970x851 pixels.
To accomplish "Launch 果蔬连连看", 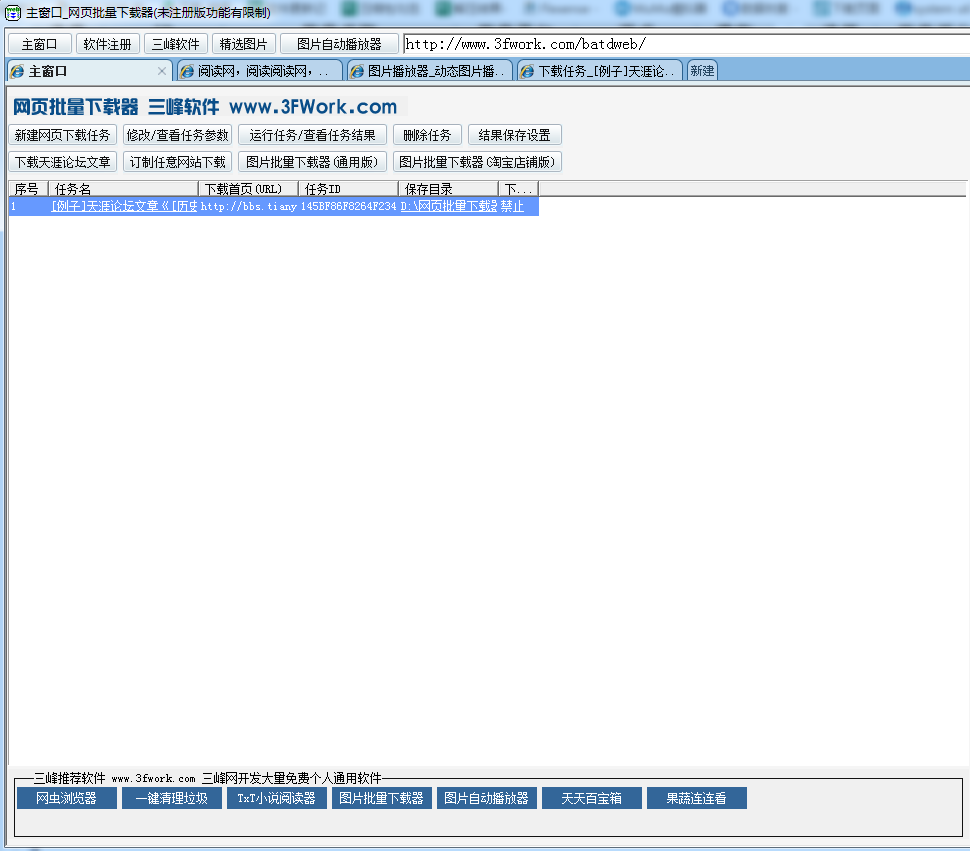I will [697, 798].
